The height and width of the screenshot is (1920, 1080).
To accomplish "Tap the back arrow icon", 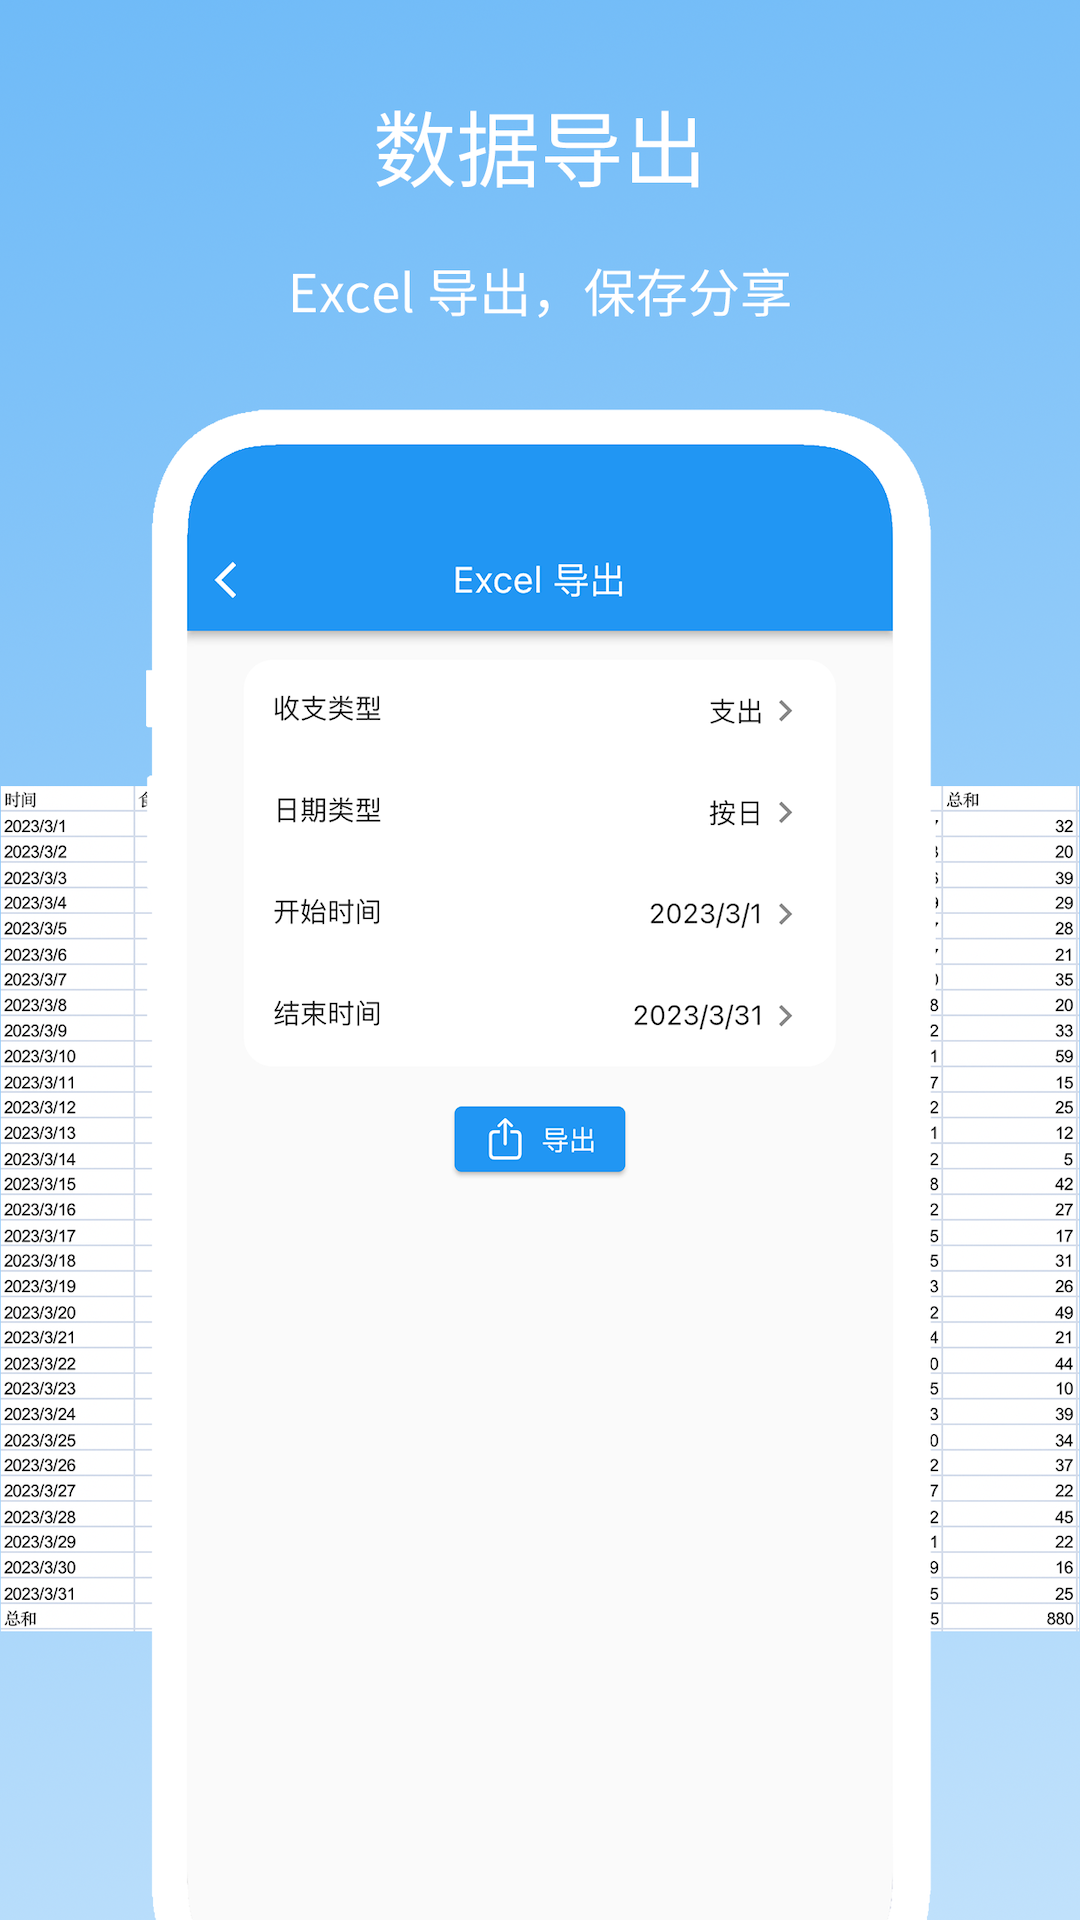I will (x=227, y=580).
